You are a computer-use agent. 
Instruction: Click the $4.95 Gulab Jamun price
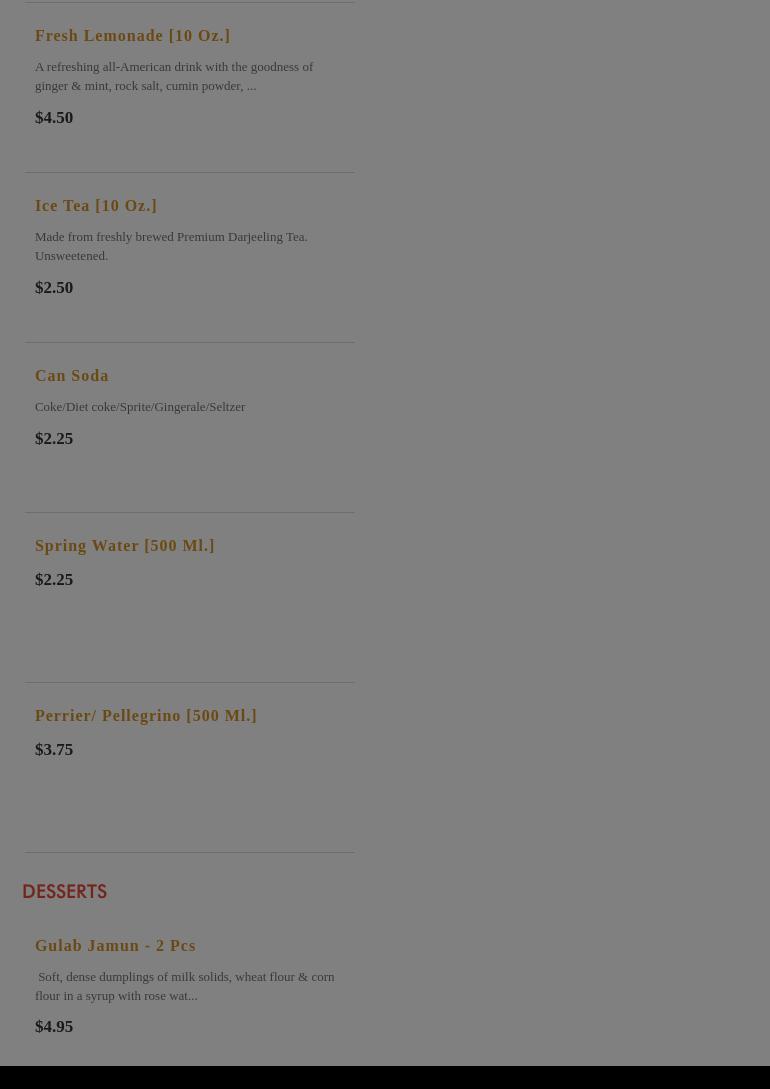click(x=54, y=1026)
